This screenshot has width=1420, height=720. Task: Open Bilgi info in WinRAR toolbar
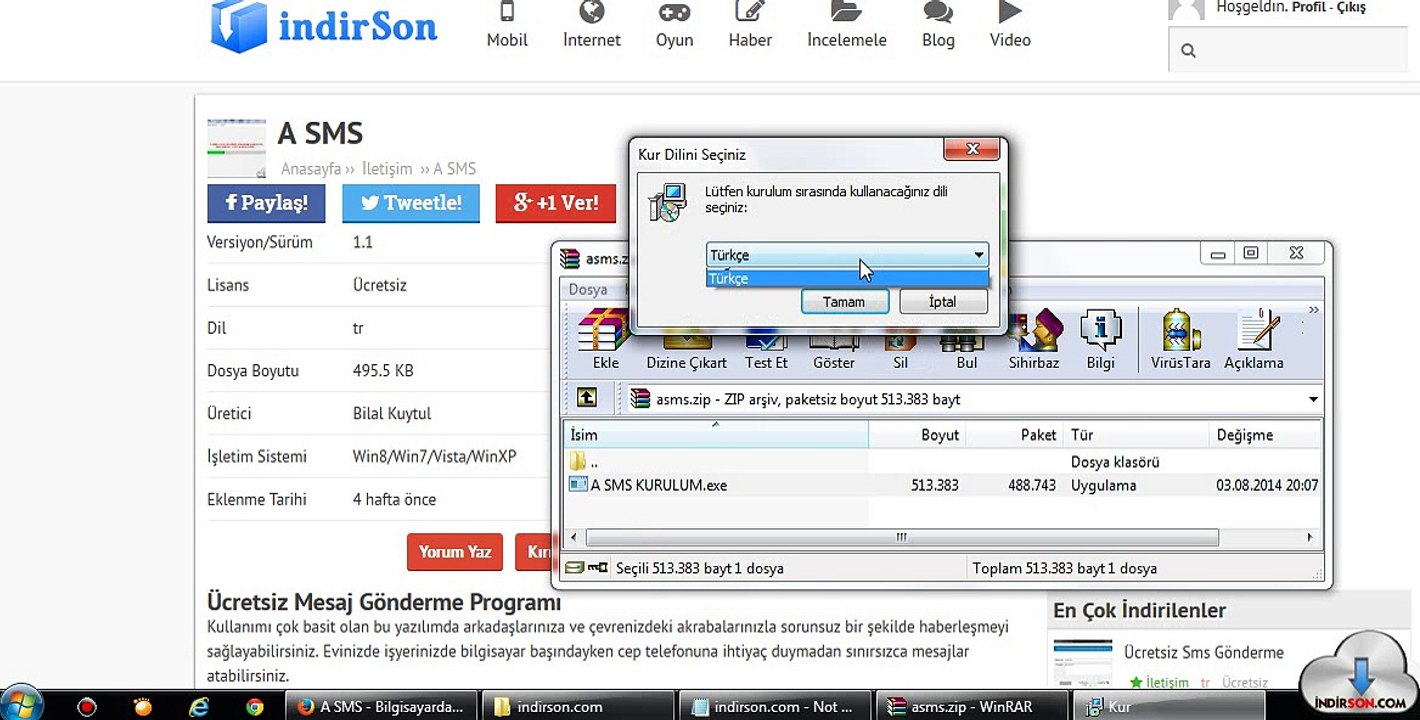[1100, 340]
